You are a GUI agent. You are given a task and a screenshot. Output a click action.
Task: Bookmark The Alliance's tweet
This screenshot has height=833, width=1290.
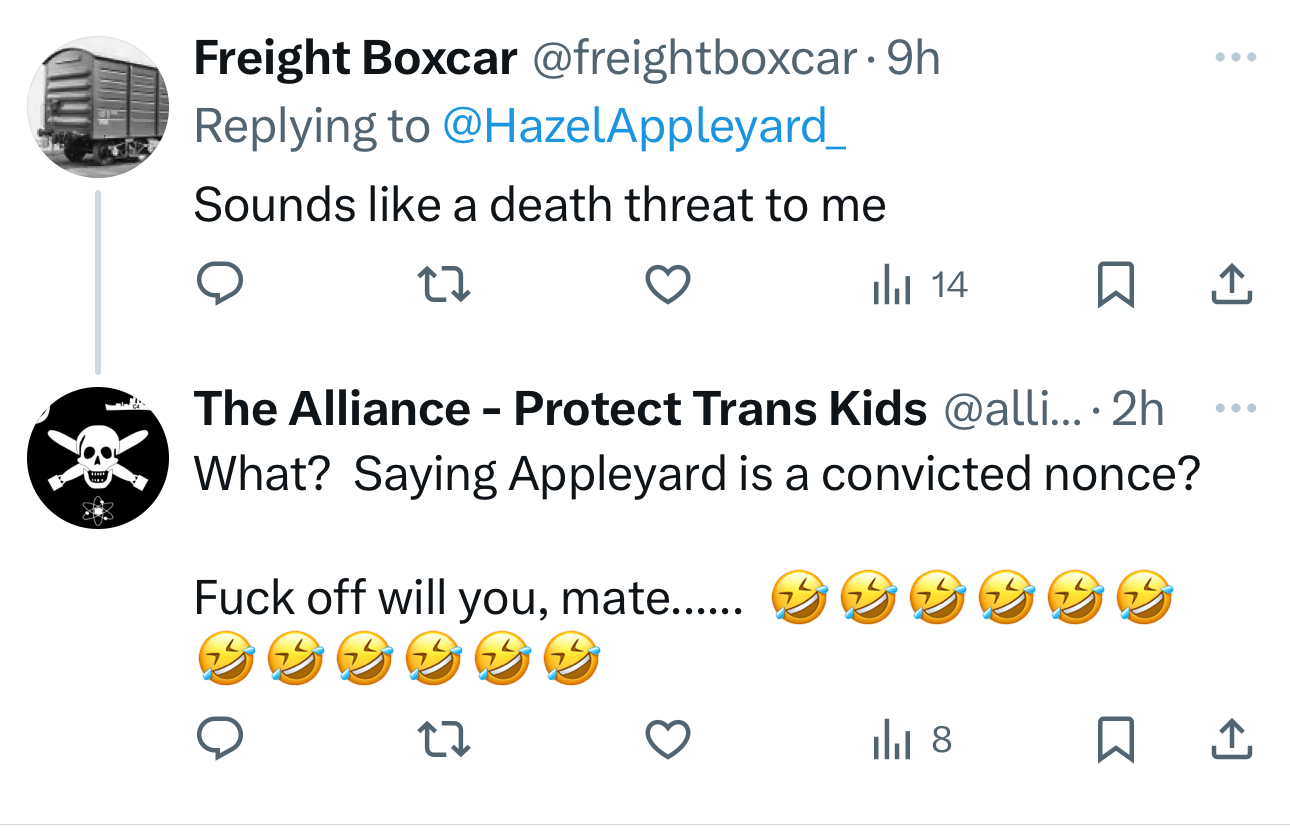[1116, 740]
